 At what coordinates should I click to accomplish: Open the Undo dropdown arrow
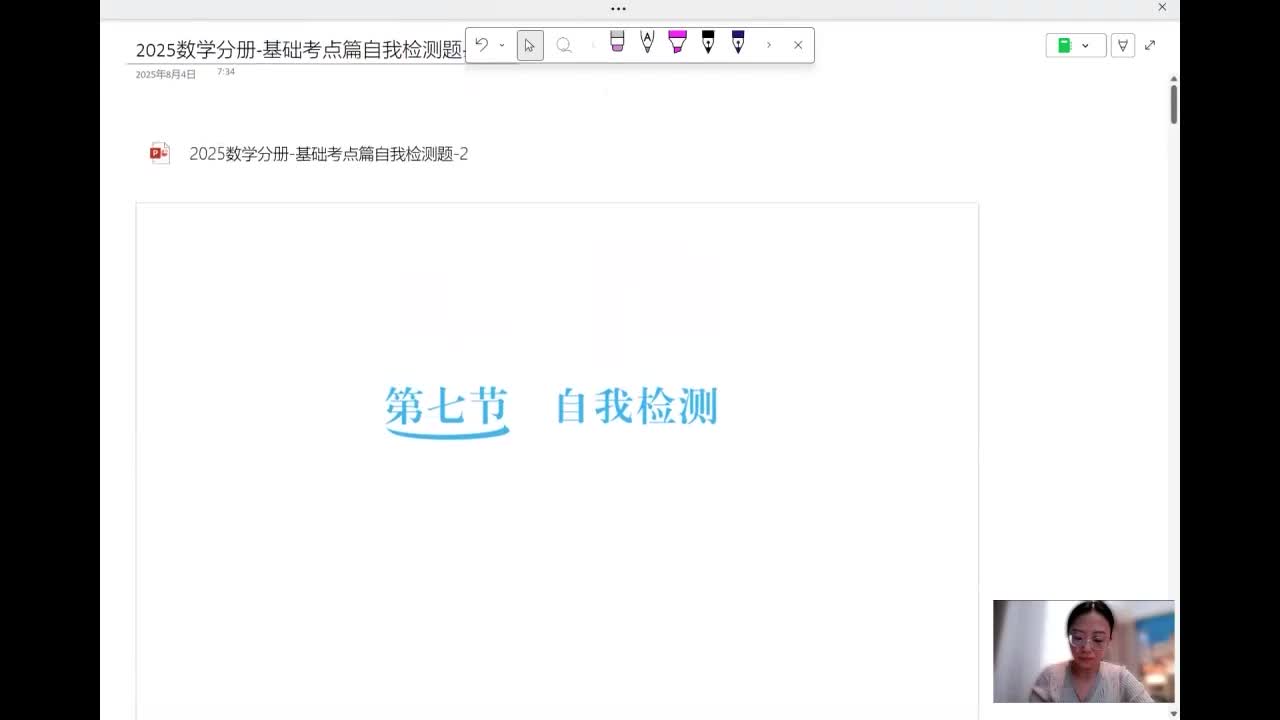[x=502, y=45]
